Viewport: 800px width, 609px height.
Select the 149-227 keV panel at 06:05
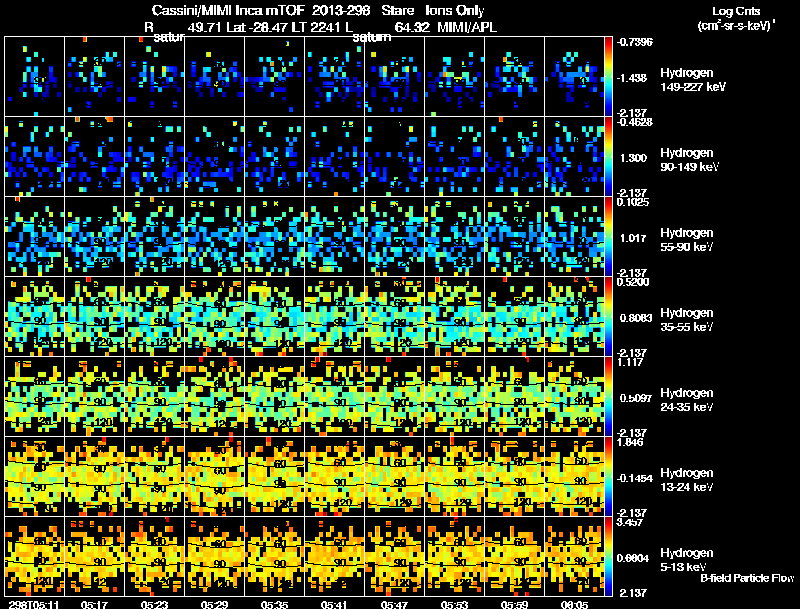click(574, 77)
